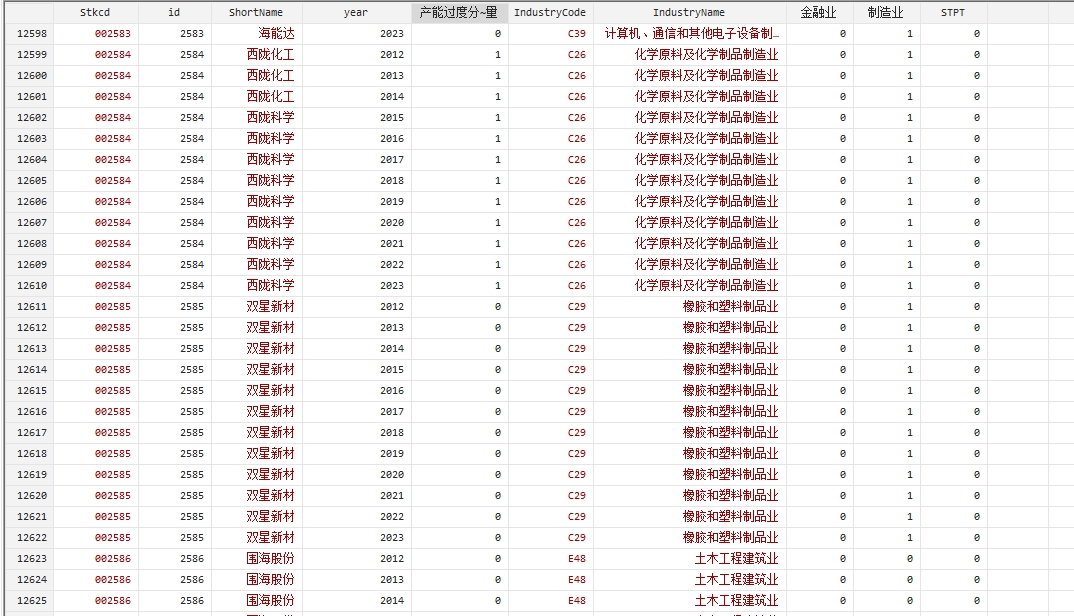Select row number 12598
Viewport: 1074px width, 616px height.
click(x=32, y=34)
